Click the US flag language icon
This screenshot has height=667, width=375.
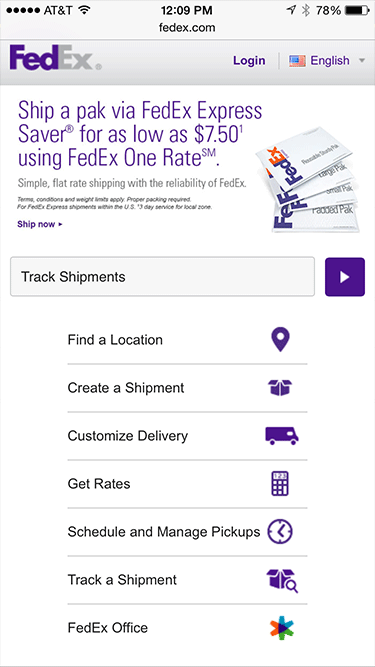coord(297,61)
